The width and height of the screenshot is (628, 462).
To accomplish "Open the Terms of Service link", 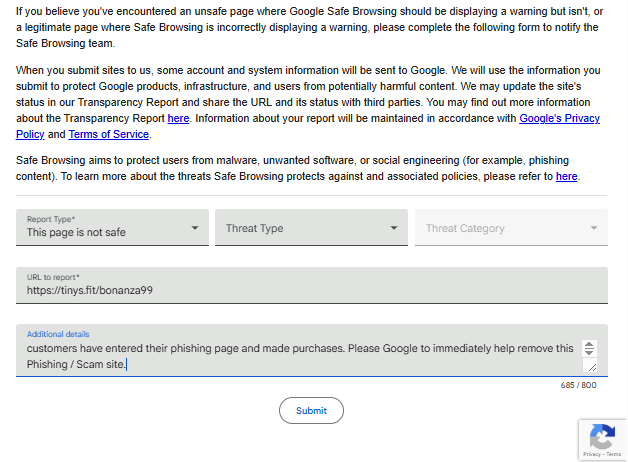I will (108, 134).
